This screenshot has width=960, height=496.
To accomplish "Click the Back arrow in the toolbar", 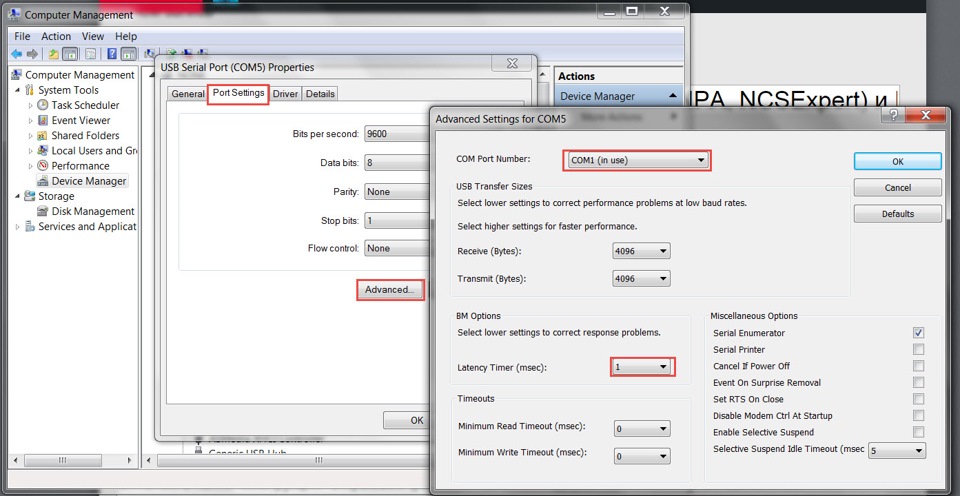I will [17, 54].
